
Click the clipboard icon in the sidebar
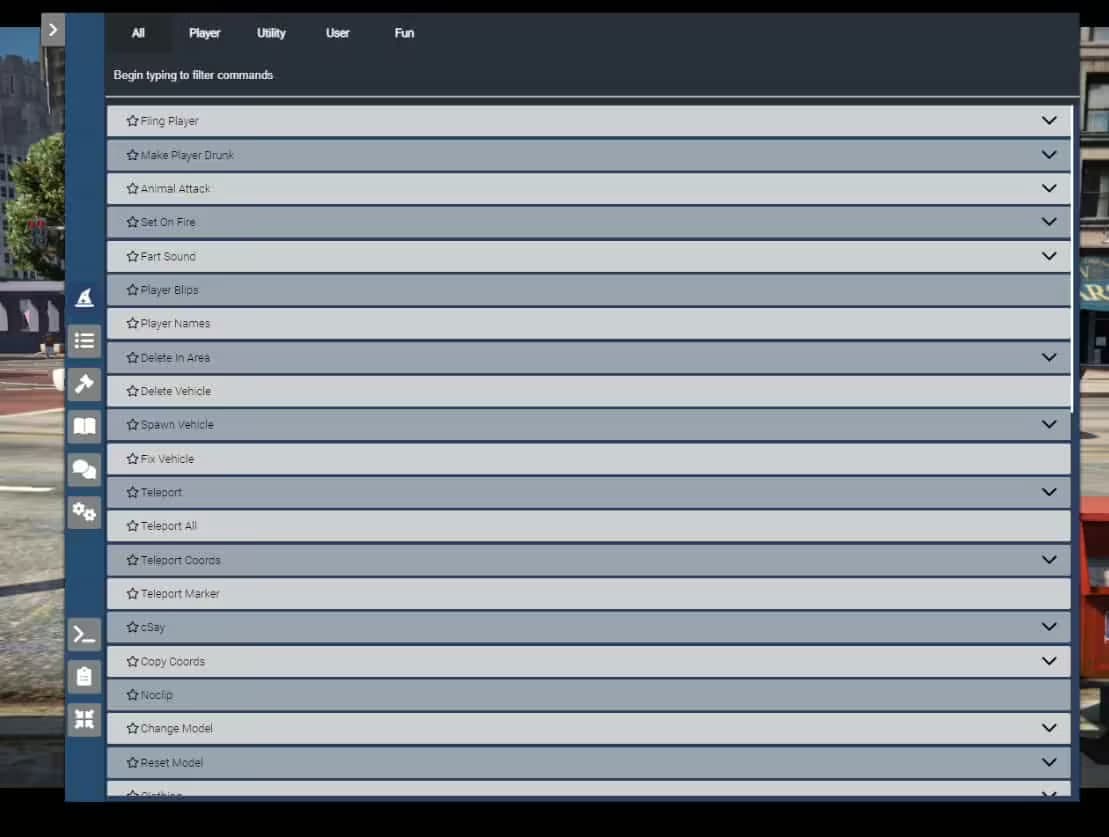pos(84,676)
